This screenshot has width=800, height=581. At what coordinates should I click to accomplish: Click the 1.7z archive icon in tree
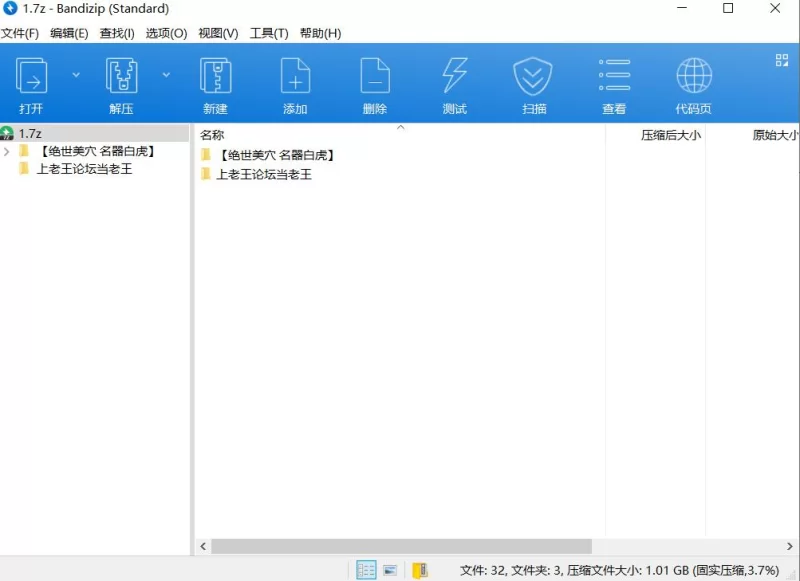tap(7, 134)
